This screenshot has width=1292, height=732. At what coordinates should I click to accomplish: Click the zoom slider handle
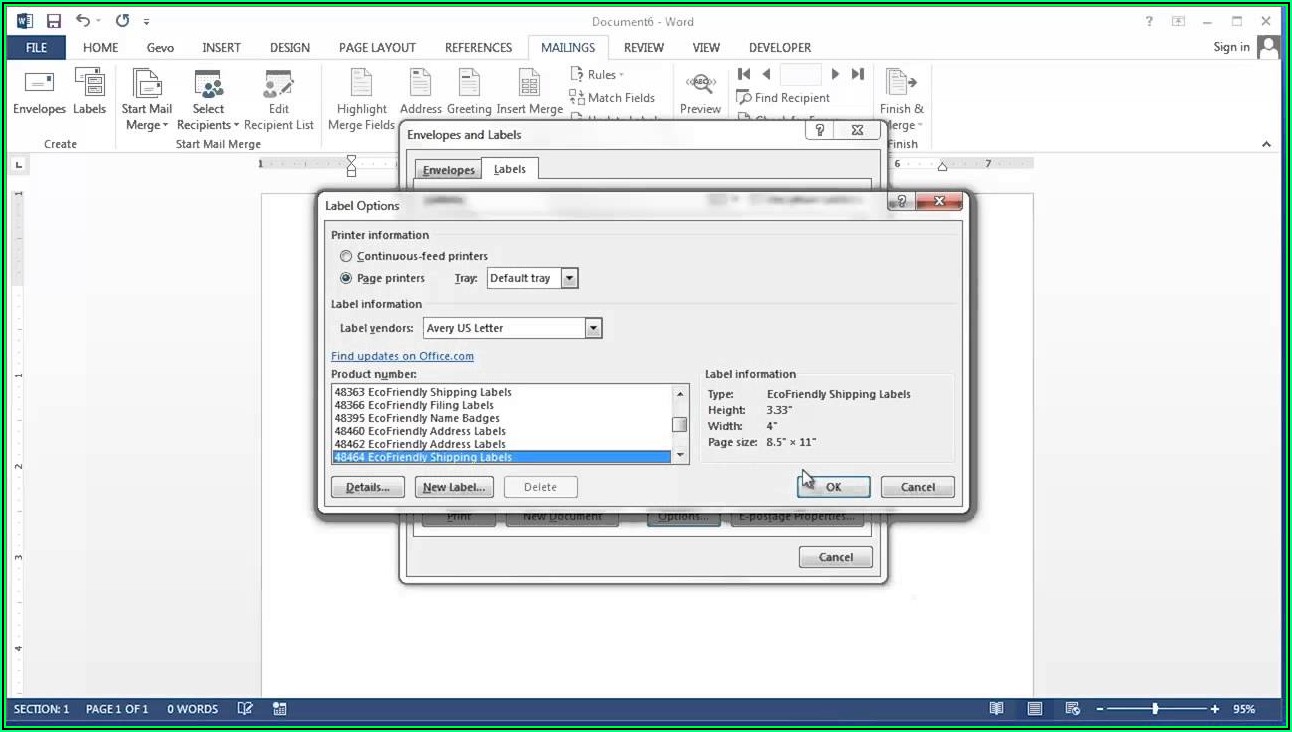pyautogui.click(x=1155, y=709)
